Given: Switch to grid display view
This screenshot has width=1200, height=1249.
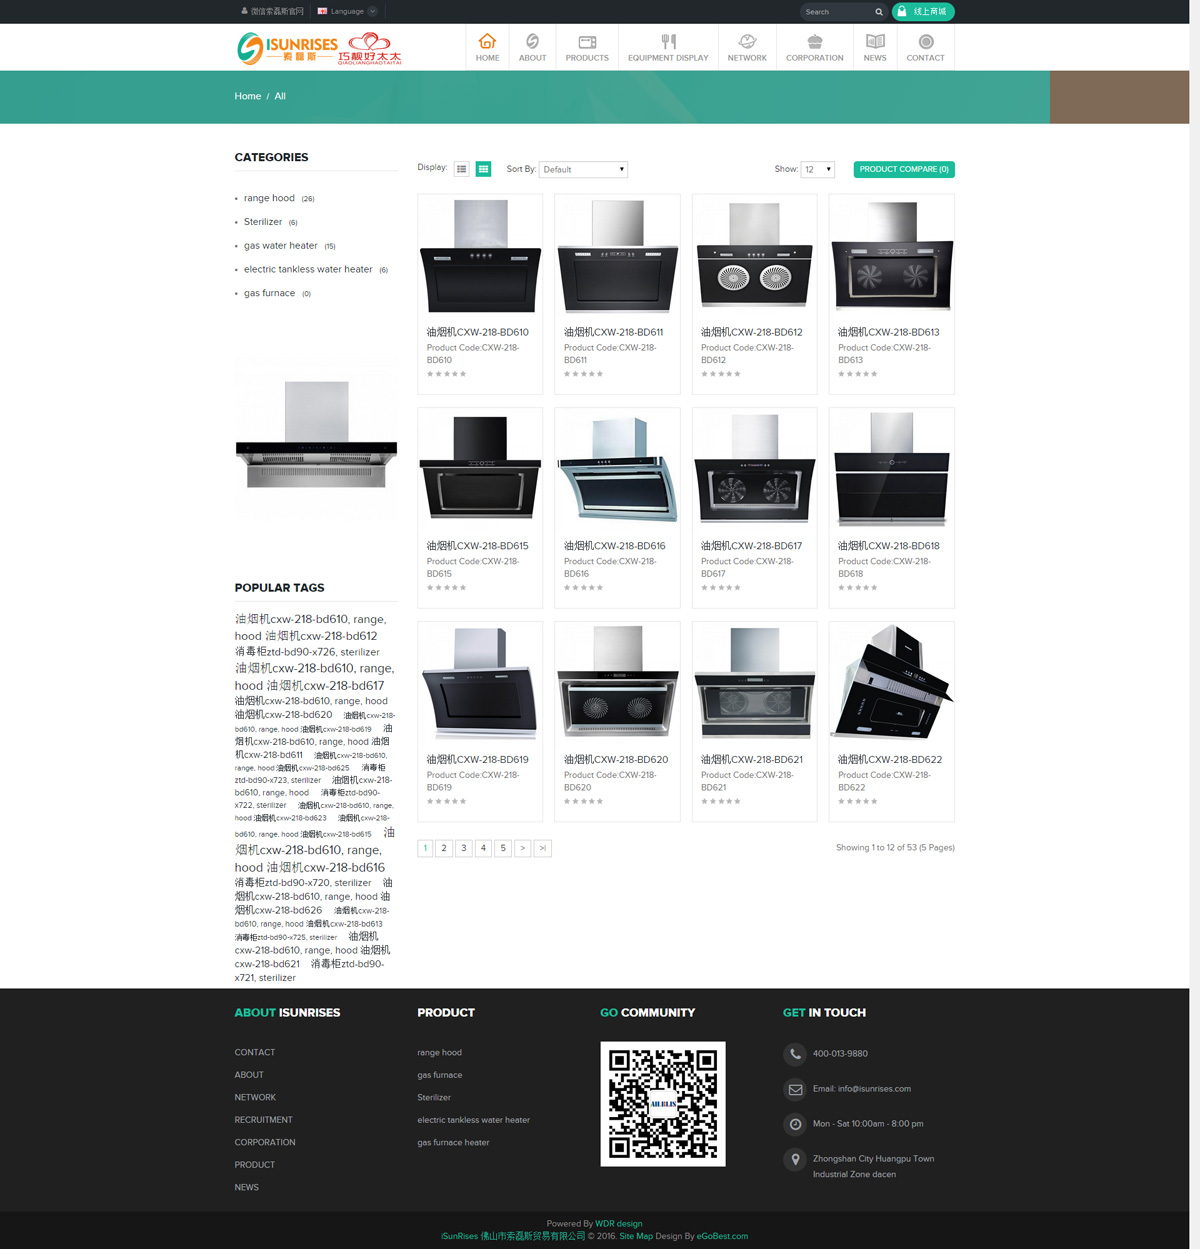Looking at the screenshot, I should 483,169.
